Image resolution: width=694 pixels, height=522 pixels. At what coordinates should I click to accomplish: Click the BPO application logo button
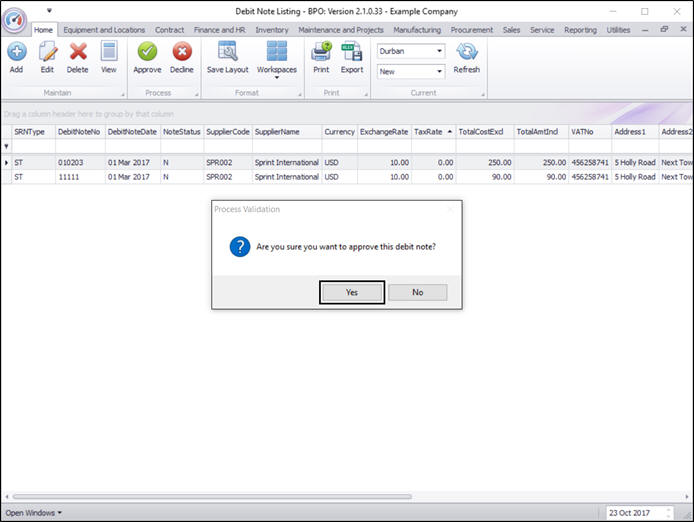15,20
